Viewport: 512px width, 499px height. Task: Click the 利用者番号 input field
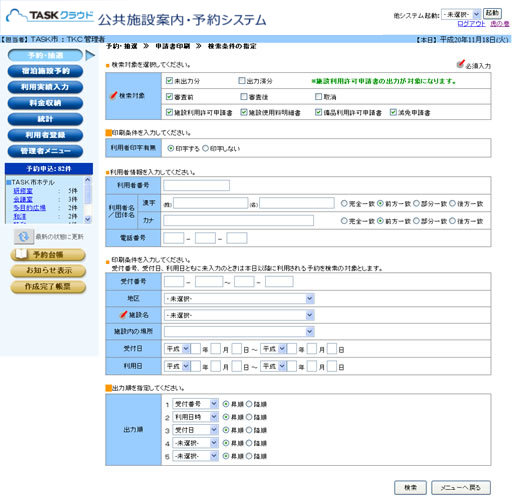[x=196, y=185]
